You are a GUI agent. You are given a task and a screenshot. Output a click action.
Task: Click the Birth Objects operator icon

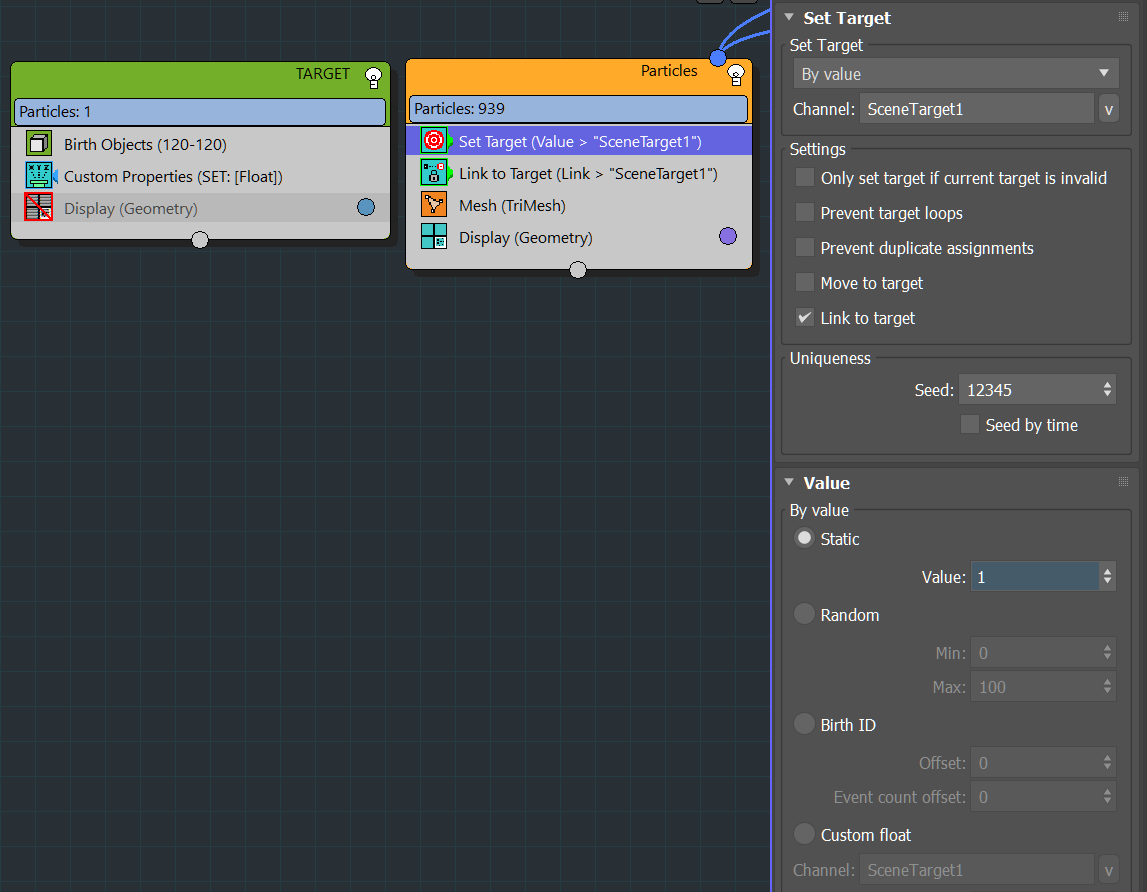[x=39, y=145]
